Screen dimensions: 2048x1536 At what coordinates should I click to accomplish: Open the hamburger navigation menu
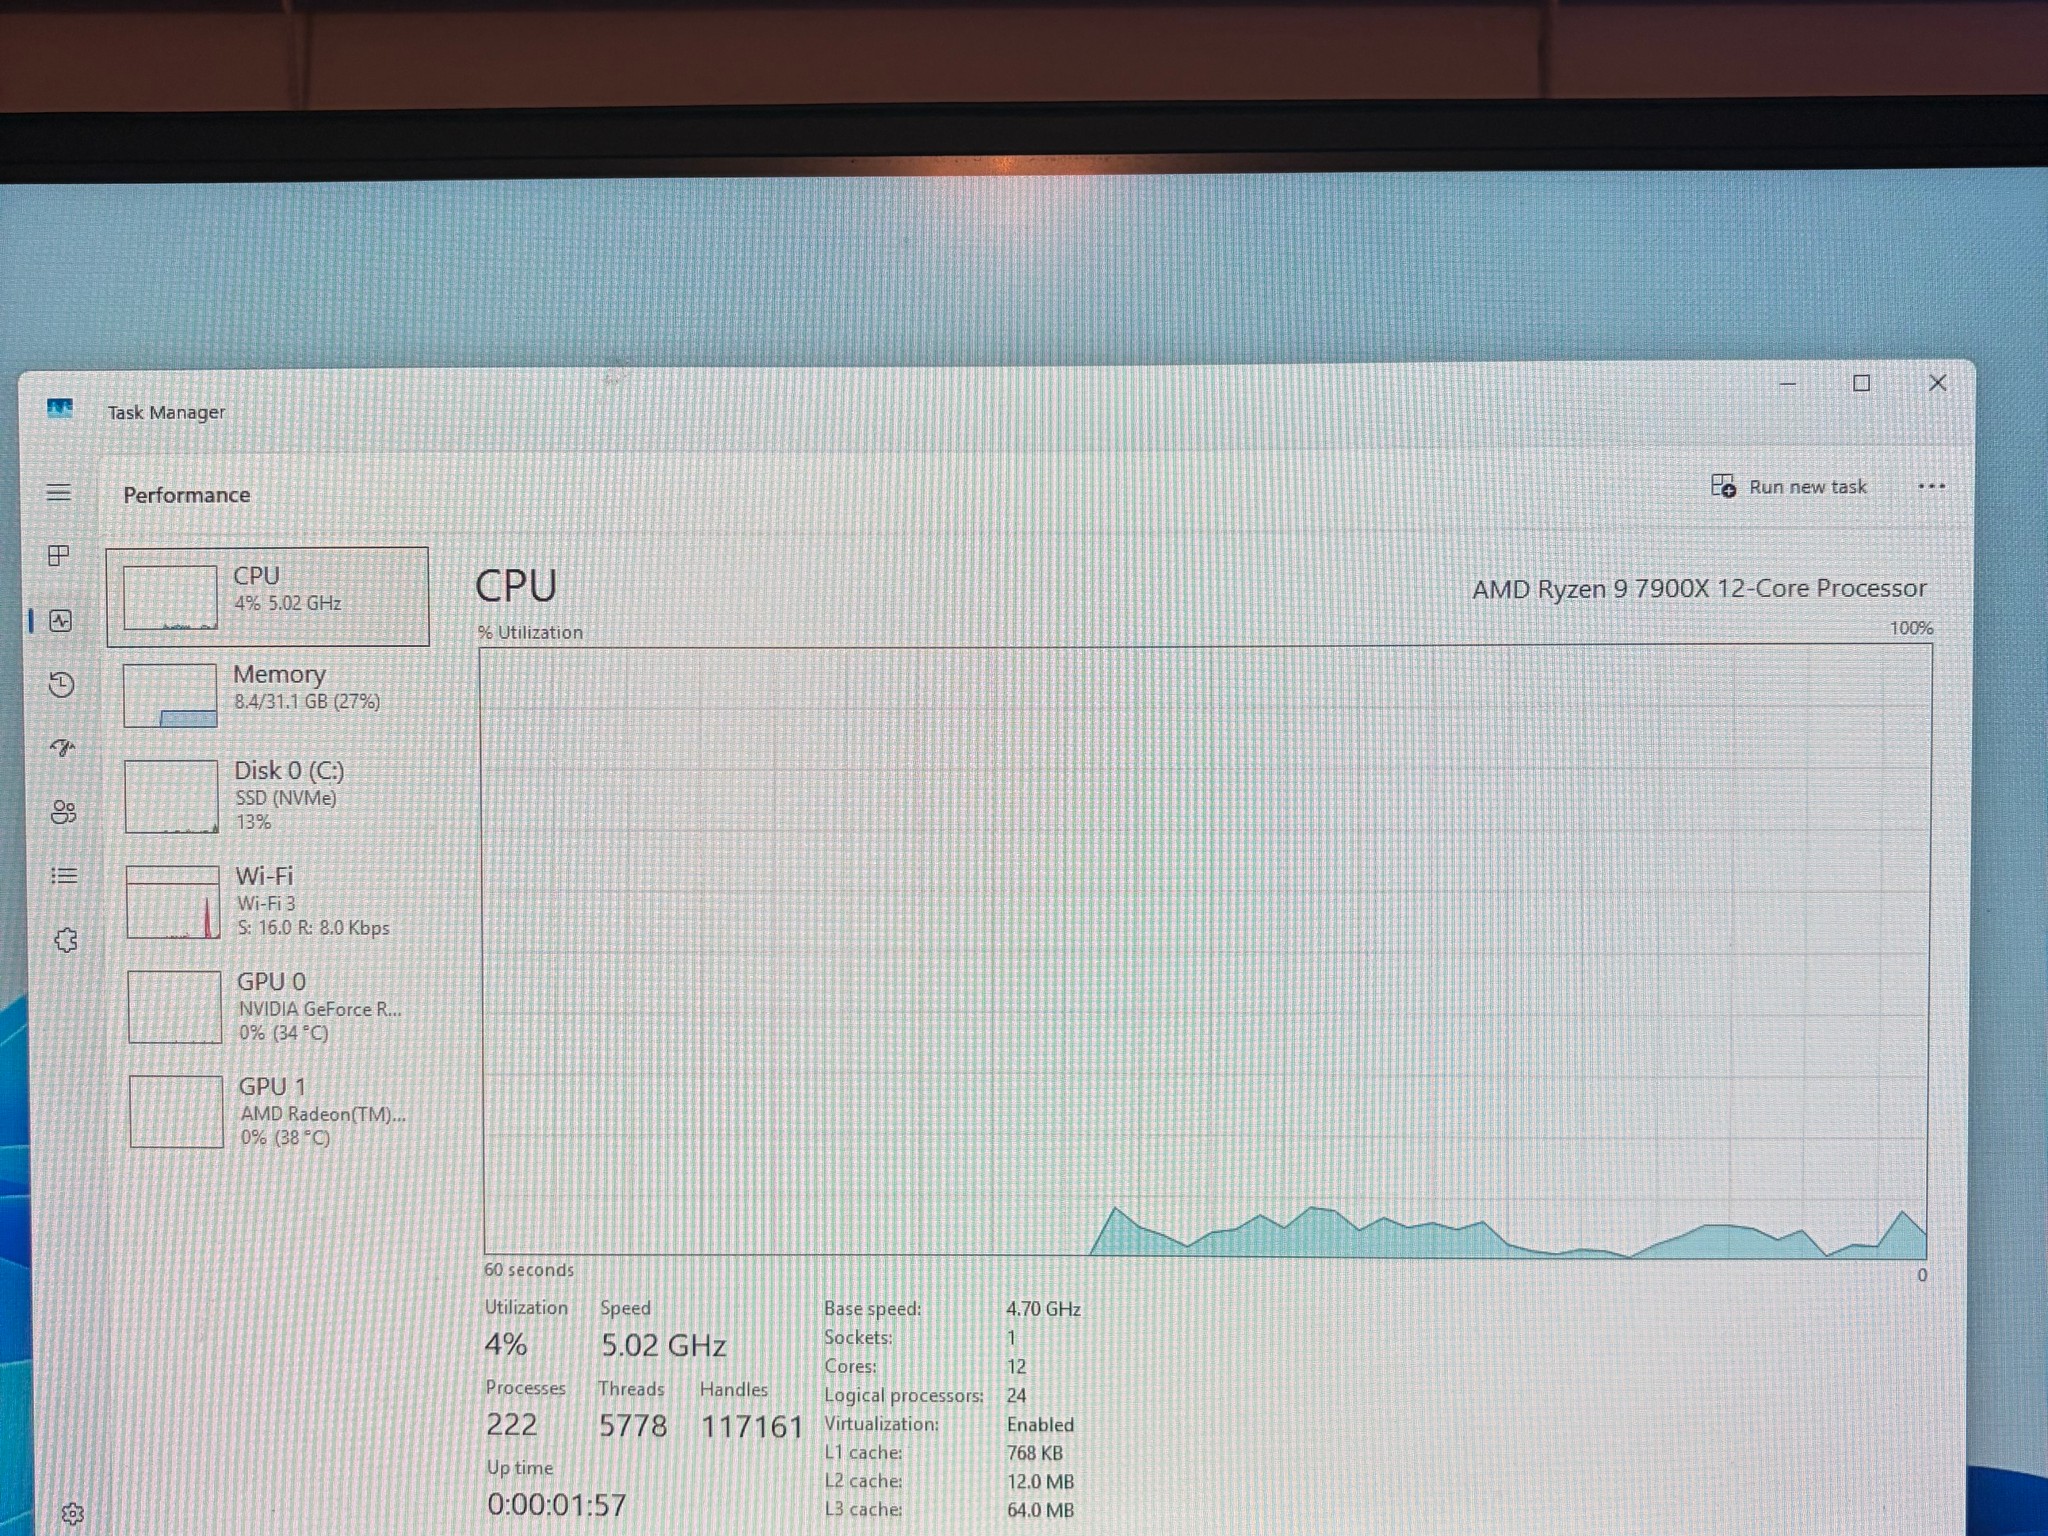coord(59,492)
